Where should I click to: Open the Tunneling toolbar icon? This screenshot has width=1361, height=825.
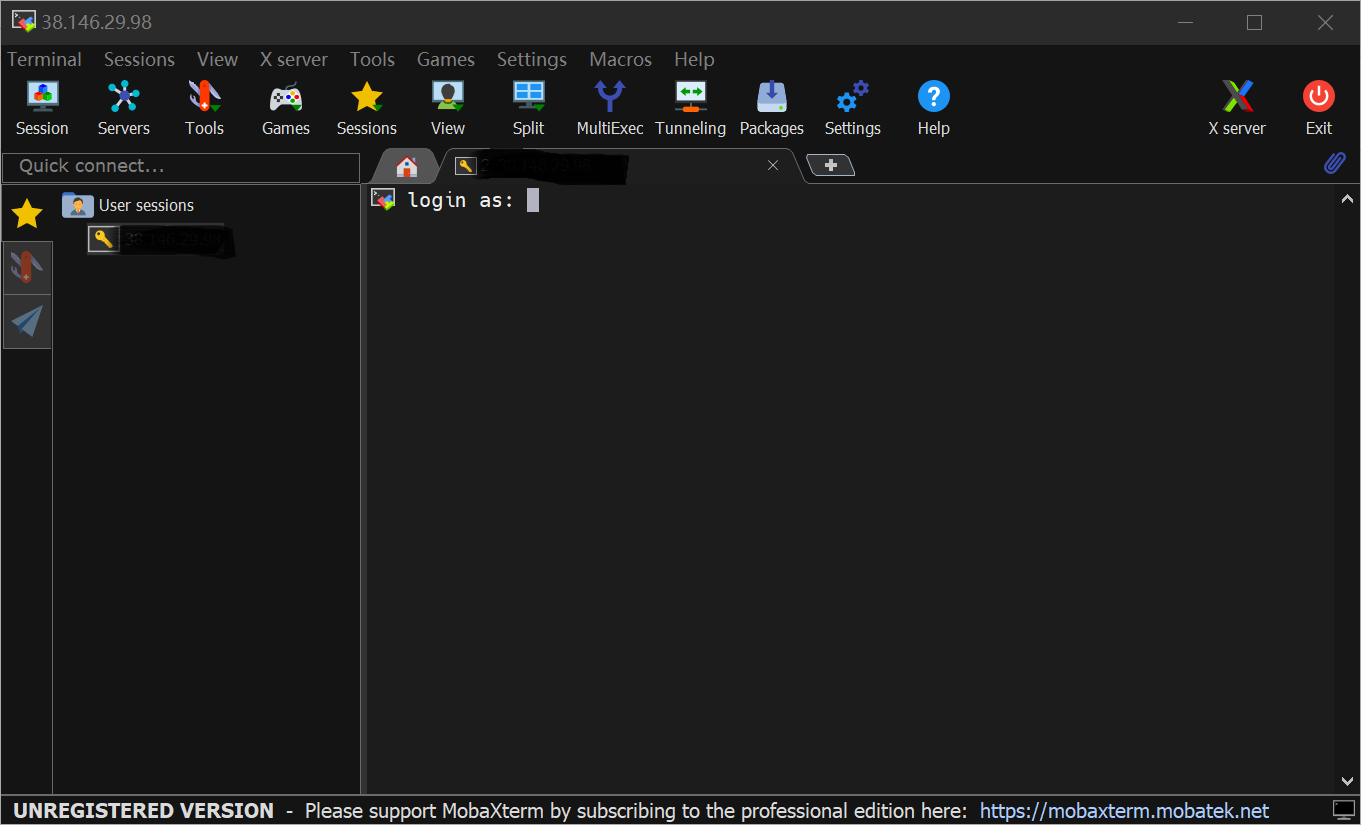690,108
